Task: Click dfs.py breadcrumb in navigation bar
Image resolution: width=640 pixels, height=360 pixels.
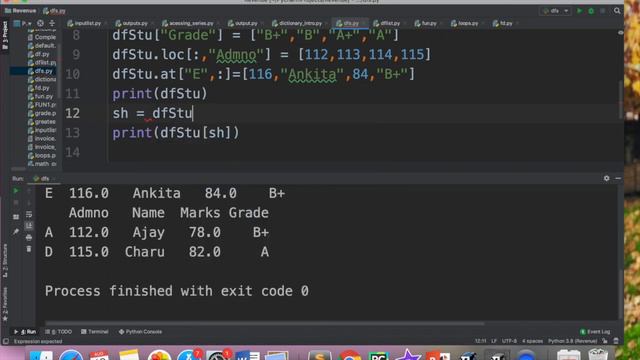Action: click(54, 11)
